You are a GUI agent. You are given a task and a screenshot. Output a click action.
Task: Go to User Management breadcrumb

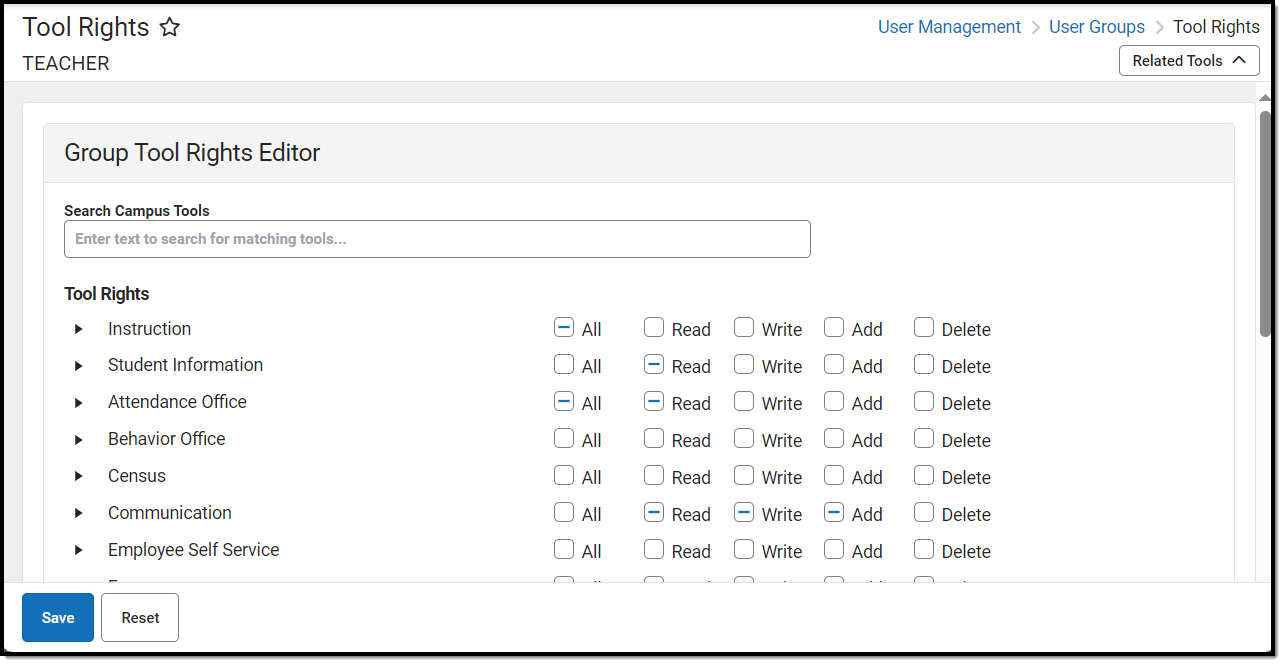click(949, 27)
